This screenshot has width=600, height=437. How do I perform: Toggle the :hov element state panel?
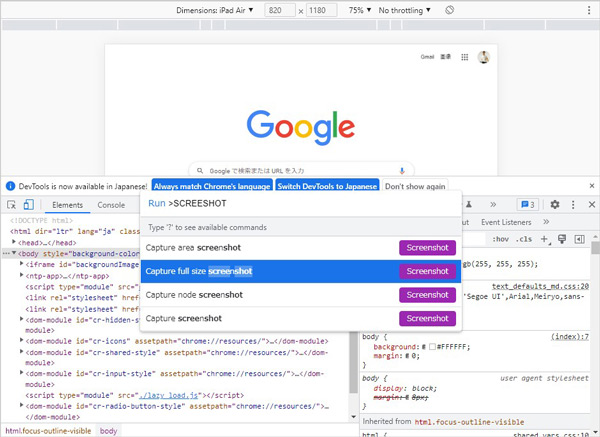pos(501,239)
